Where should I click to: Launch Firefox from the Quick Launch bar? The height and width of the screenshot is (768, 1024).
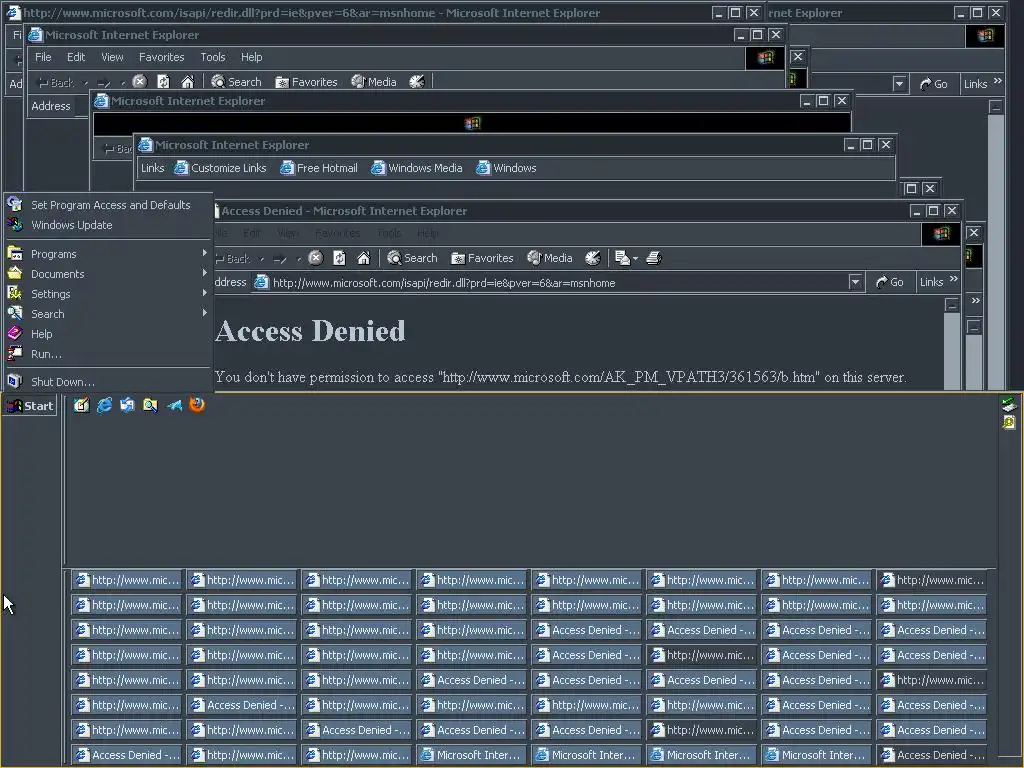click(197, 405)
